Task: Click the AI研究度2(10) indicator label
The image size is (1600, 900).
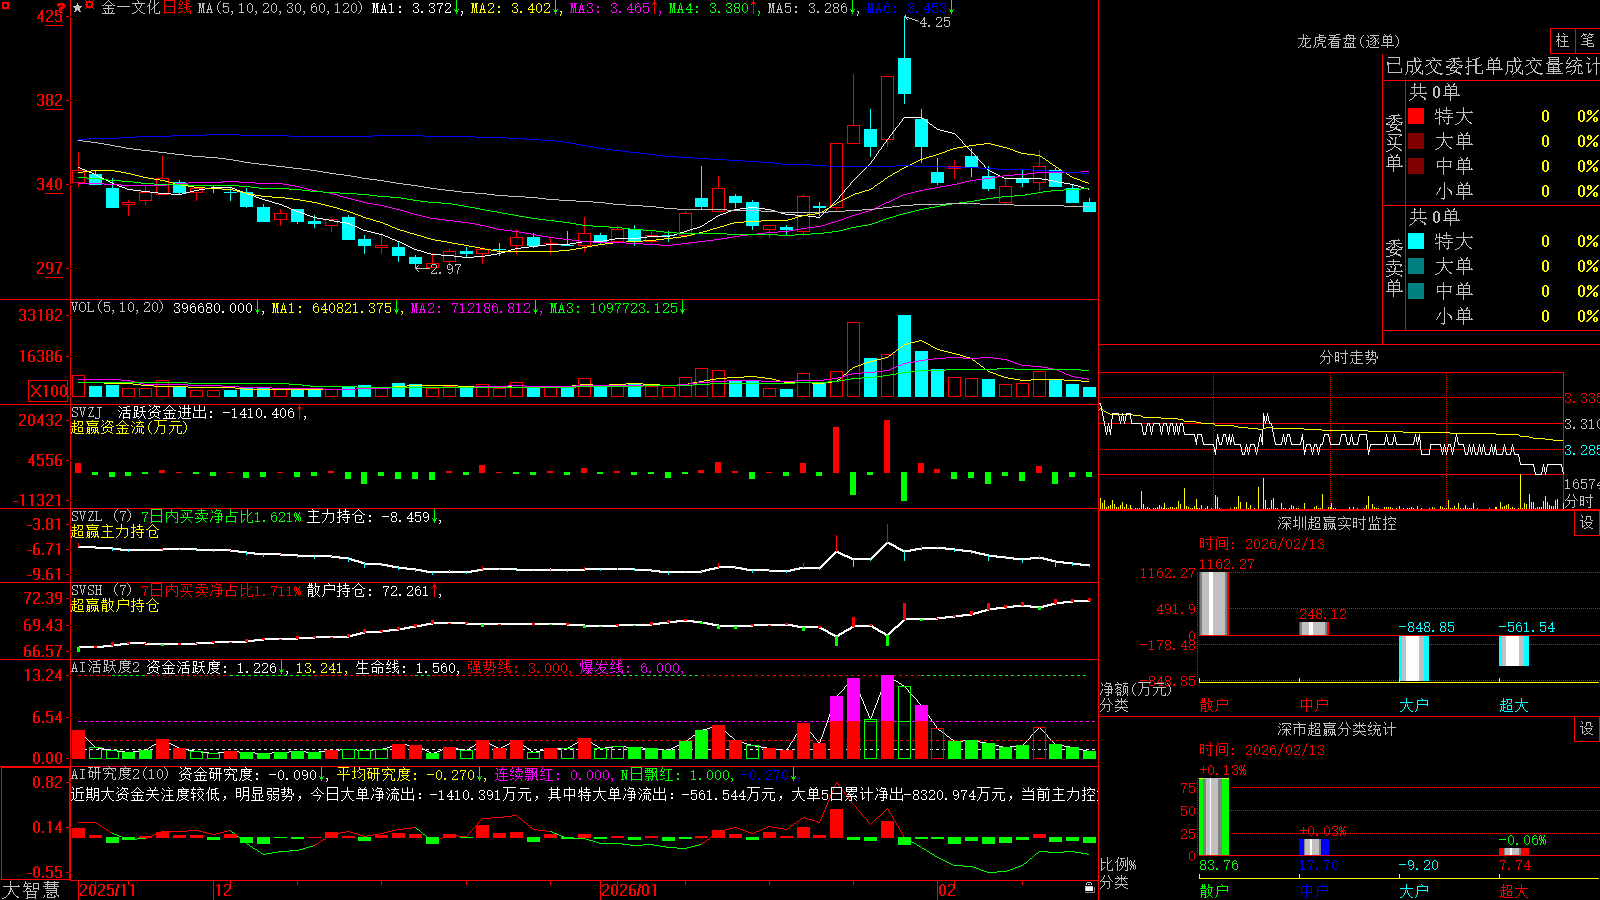Action: pos(120,774)
